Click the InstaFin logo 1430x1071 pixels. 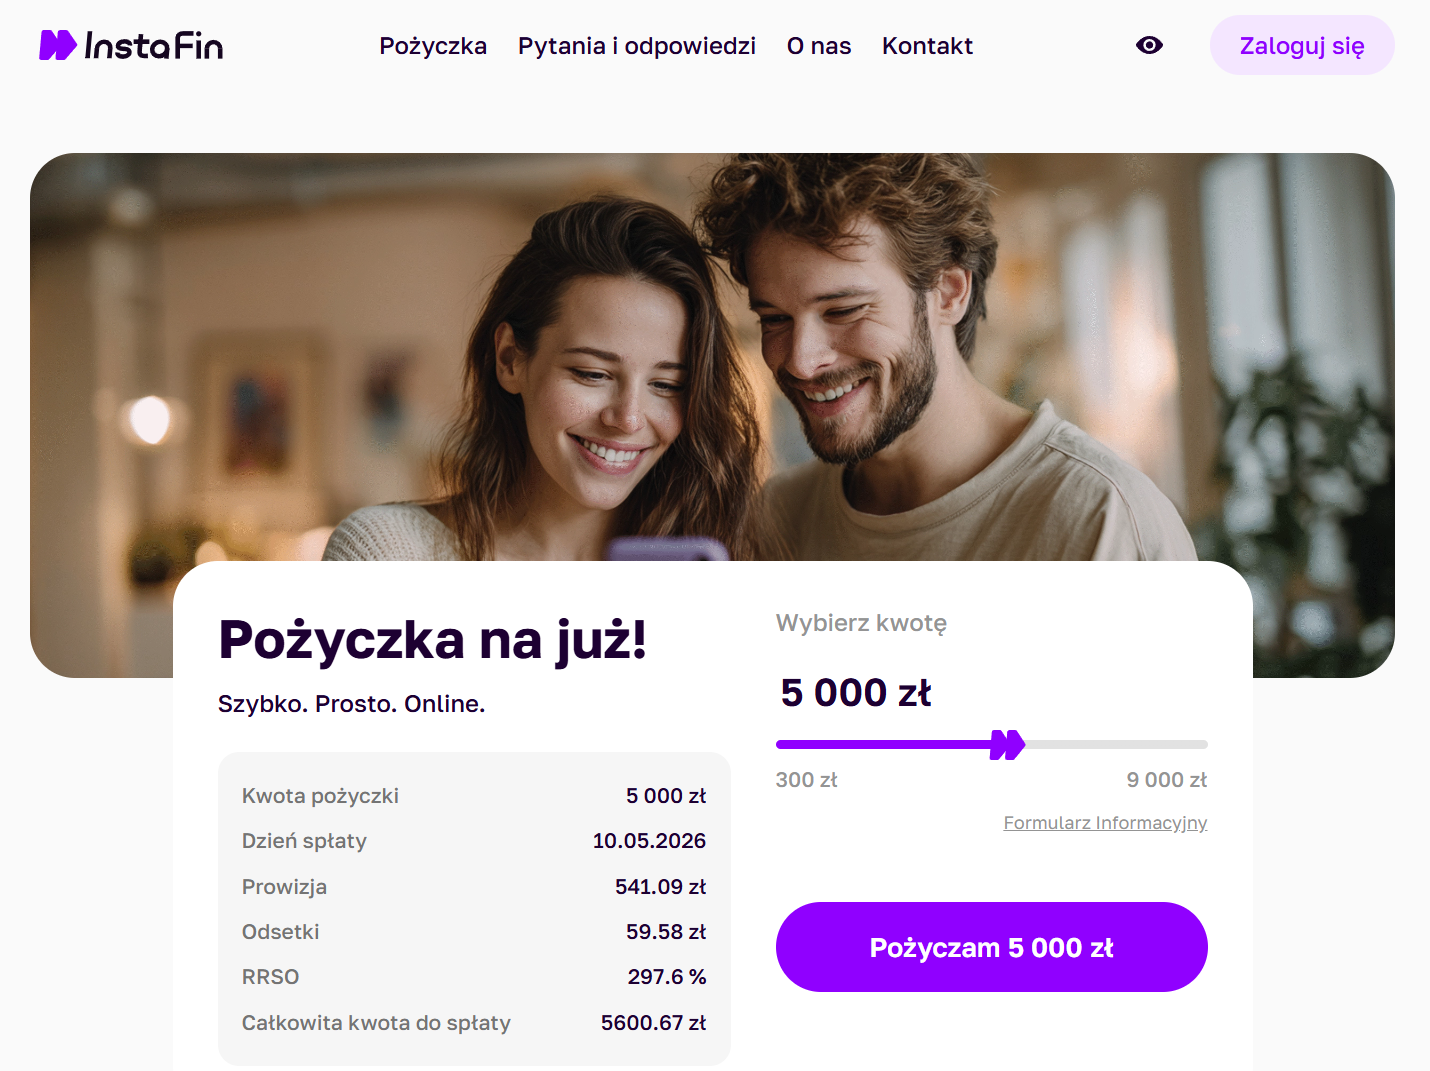(x=131, y=46)
